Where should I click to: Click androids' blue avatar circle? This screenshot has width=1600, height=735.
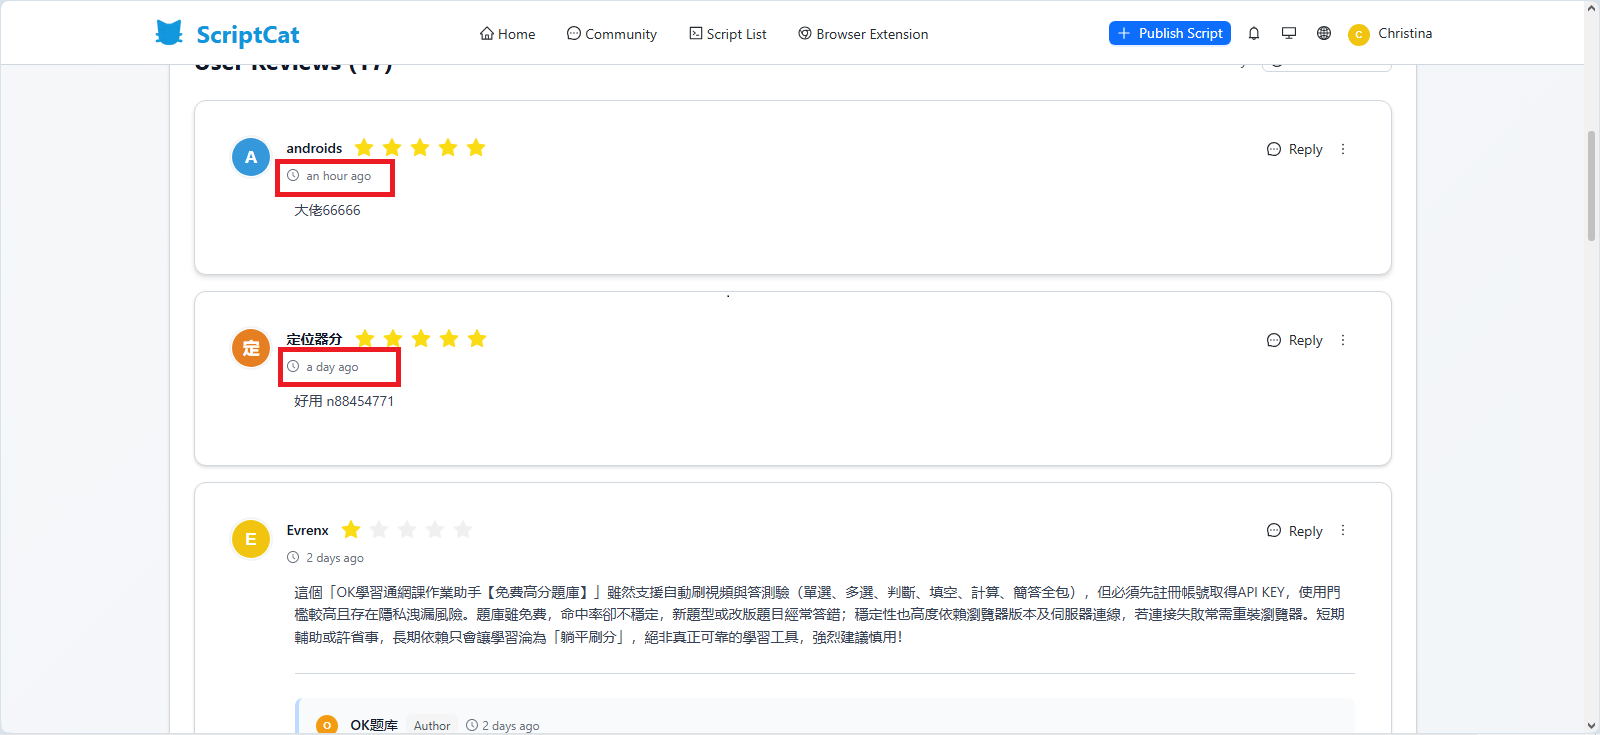(x=251, y=157)
